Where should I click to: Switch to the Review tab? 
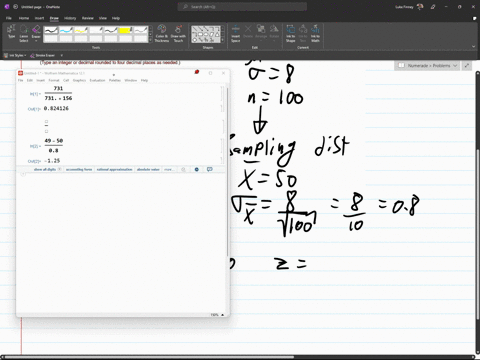pos(88,18)
